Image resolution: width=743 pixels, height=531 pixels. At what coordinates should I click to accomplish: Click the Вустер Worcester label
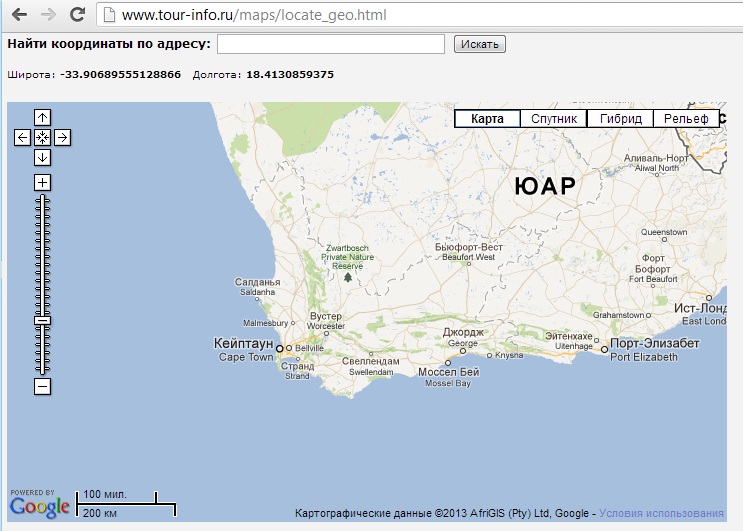coord(326,321)
